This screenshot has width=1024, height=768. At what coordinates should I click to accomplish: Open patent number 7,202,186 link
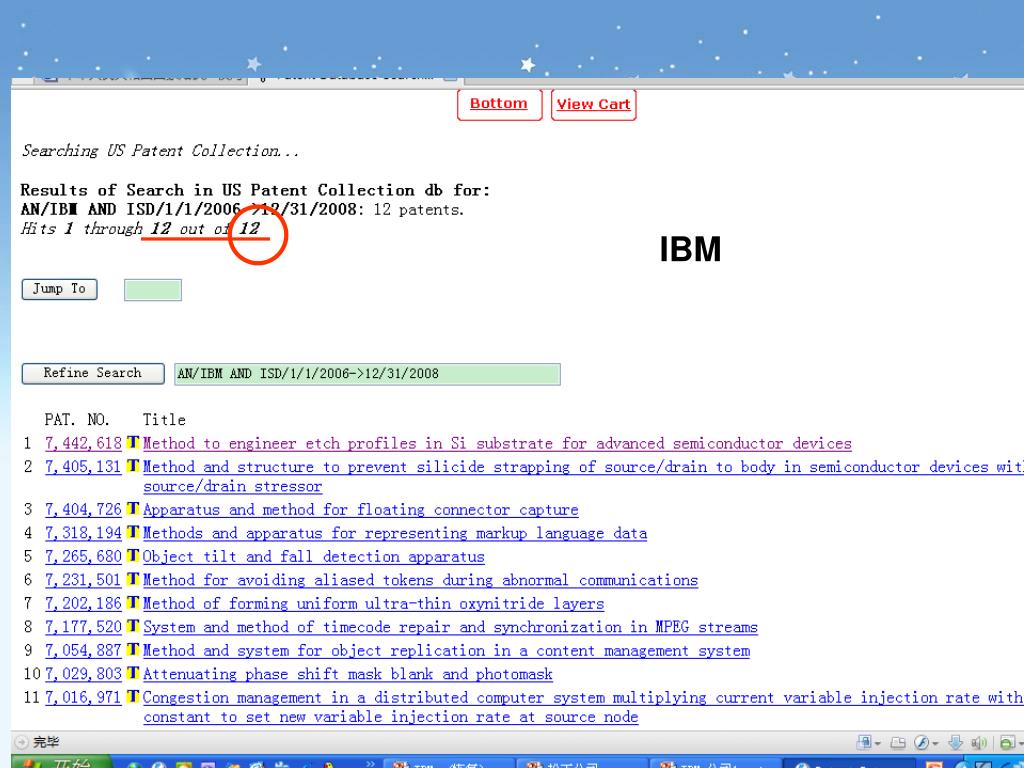pyautogui.click(x=83, y=604)
